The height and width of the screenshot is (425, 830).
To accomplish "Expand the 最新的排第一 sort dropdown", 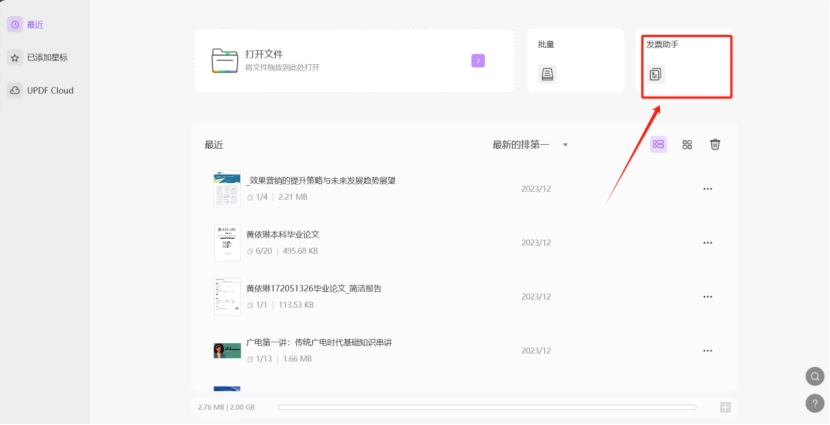I will tap(530, 145).
